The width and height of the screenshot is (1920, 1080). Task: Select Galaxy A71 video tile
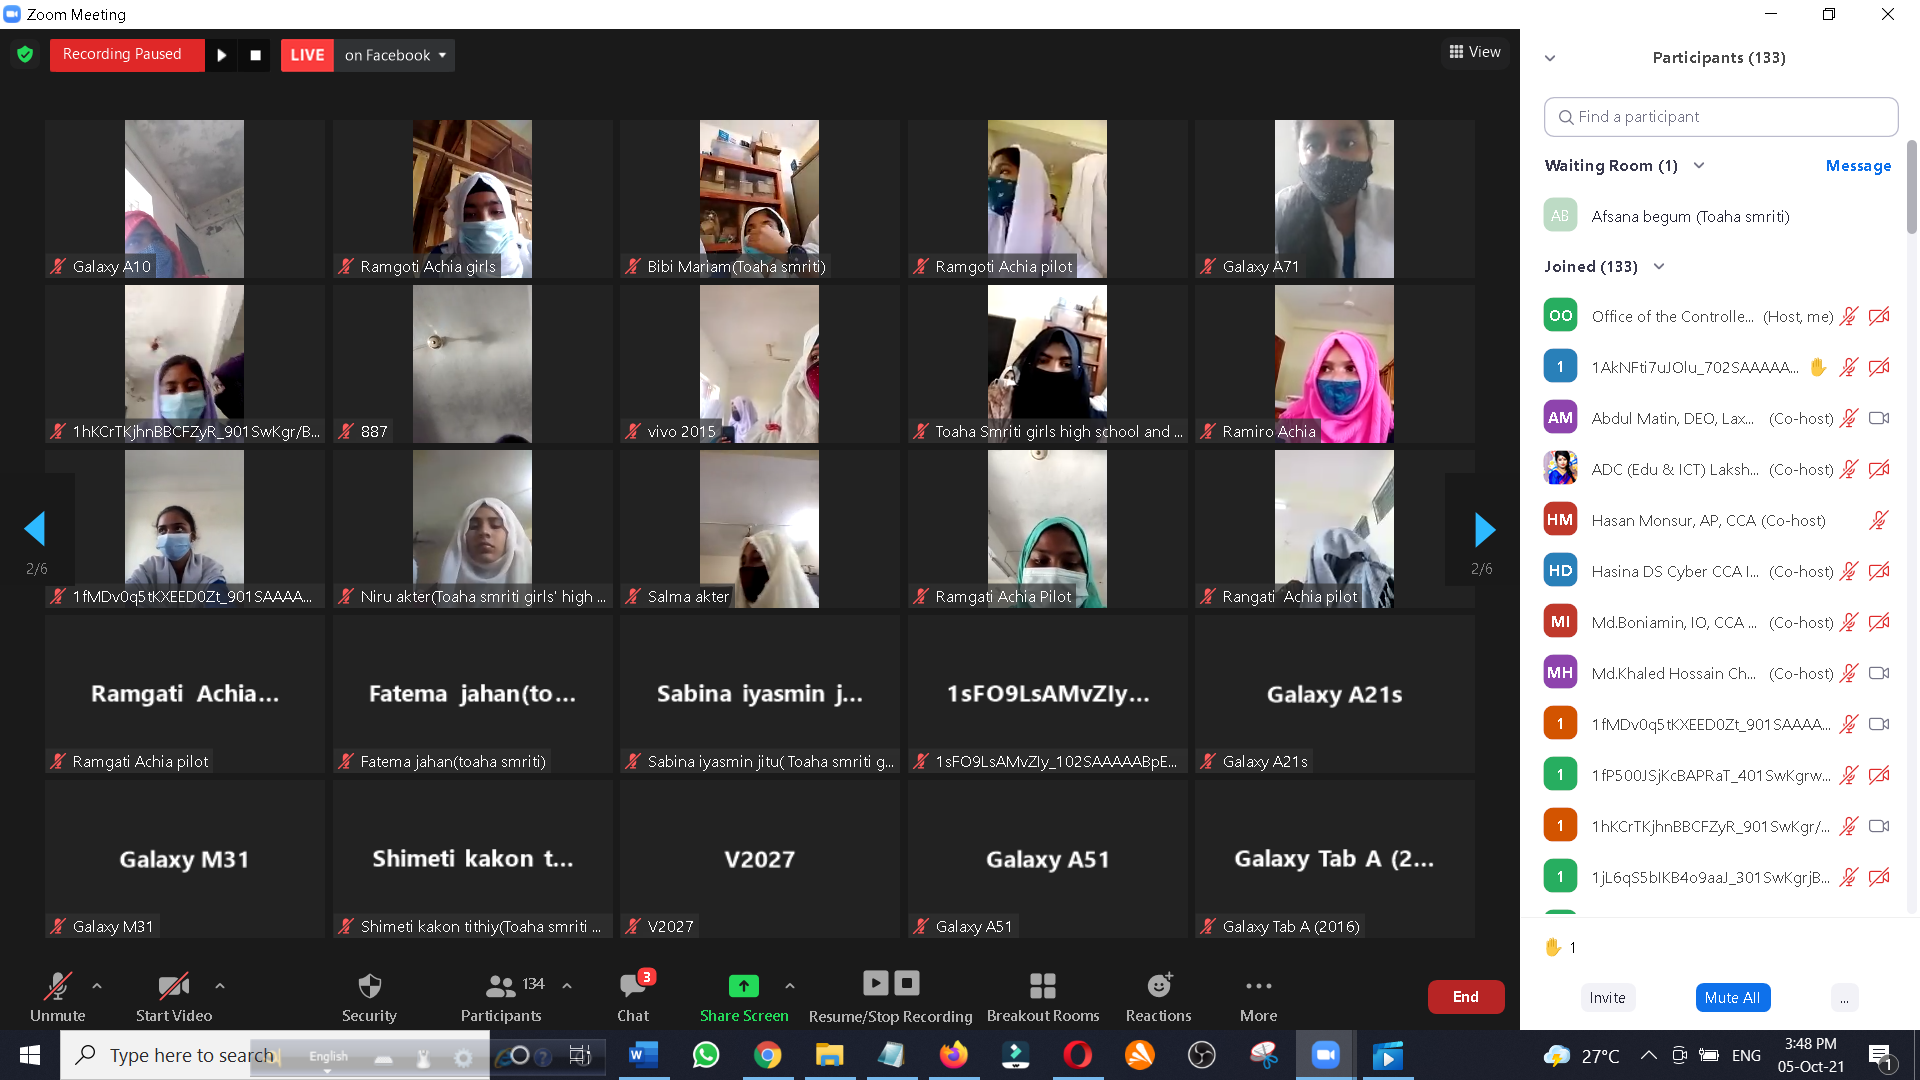point(1334,199)
